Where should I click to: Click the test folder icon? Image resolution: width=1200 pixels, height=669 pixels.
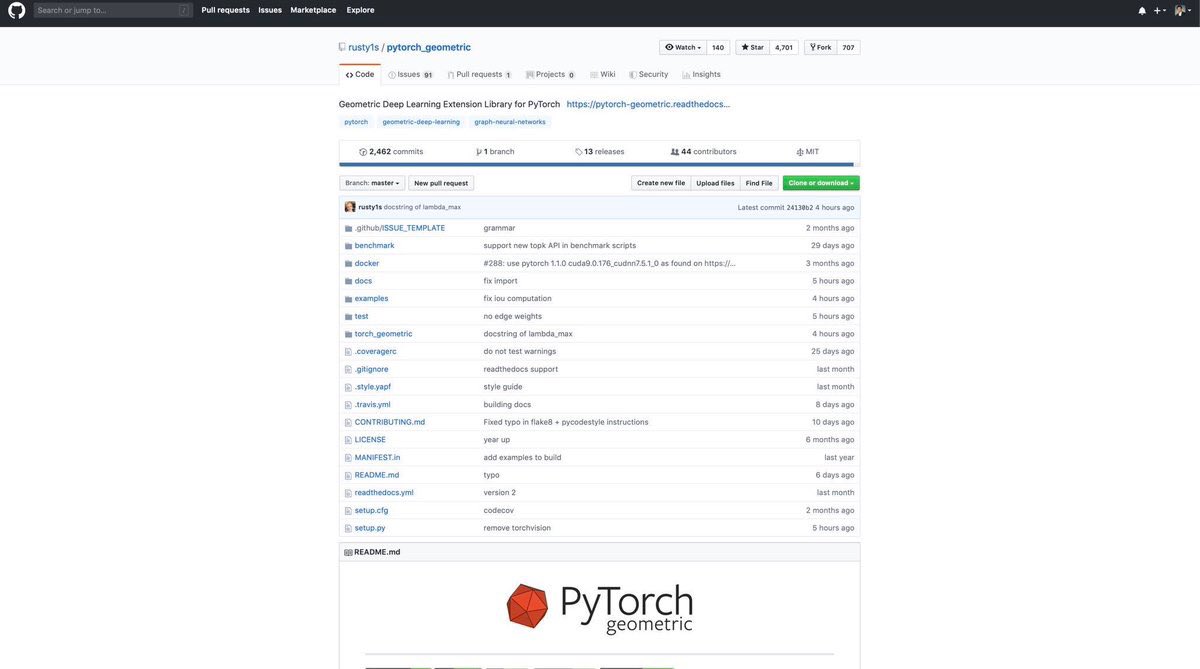coord(348,316)
